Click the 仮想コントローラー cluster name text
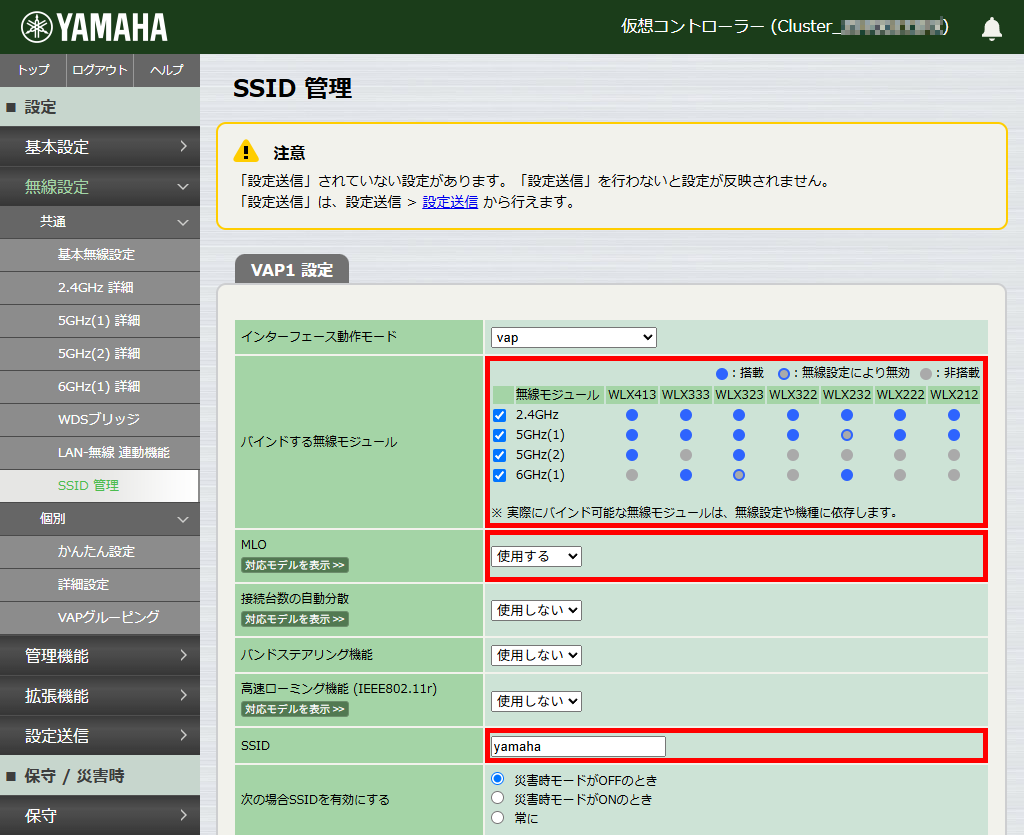Viewport: 1024px width, 835px height. point(784,27)
